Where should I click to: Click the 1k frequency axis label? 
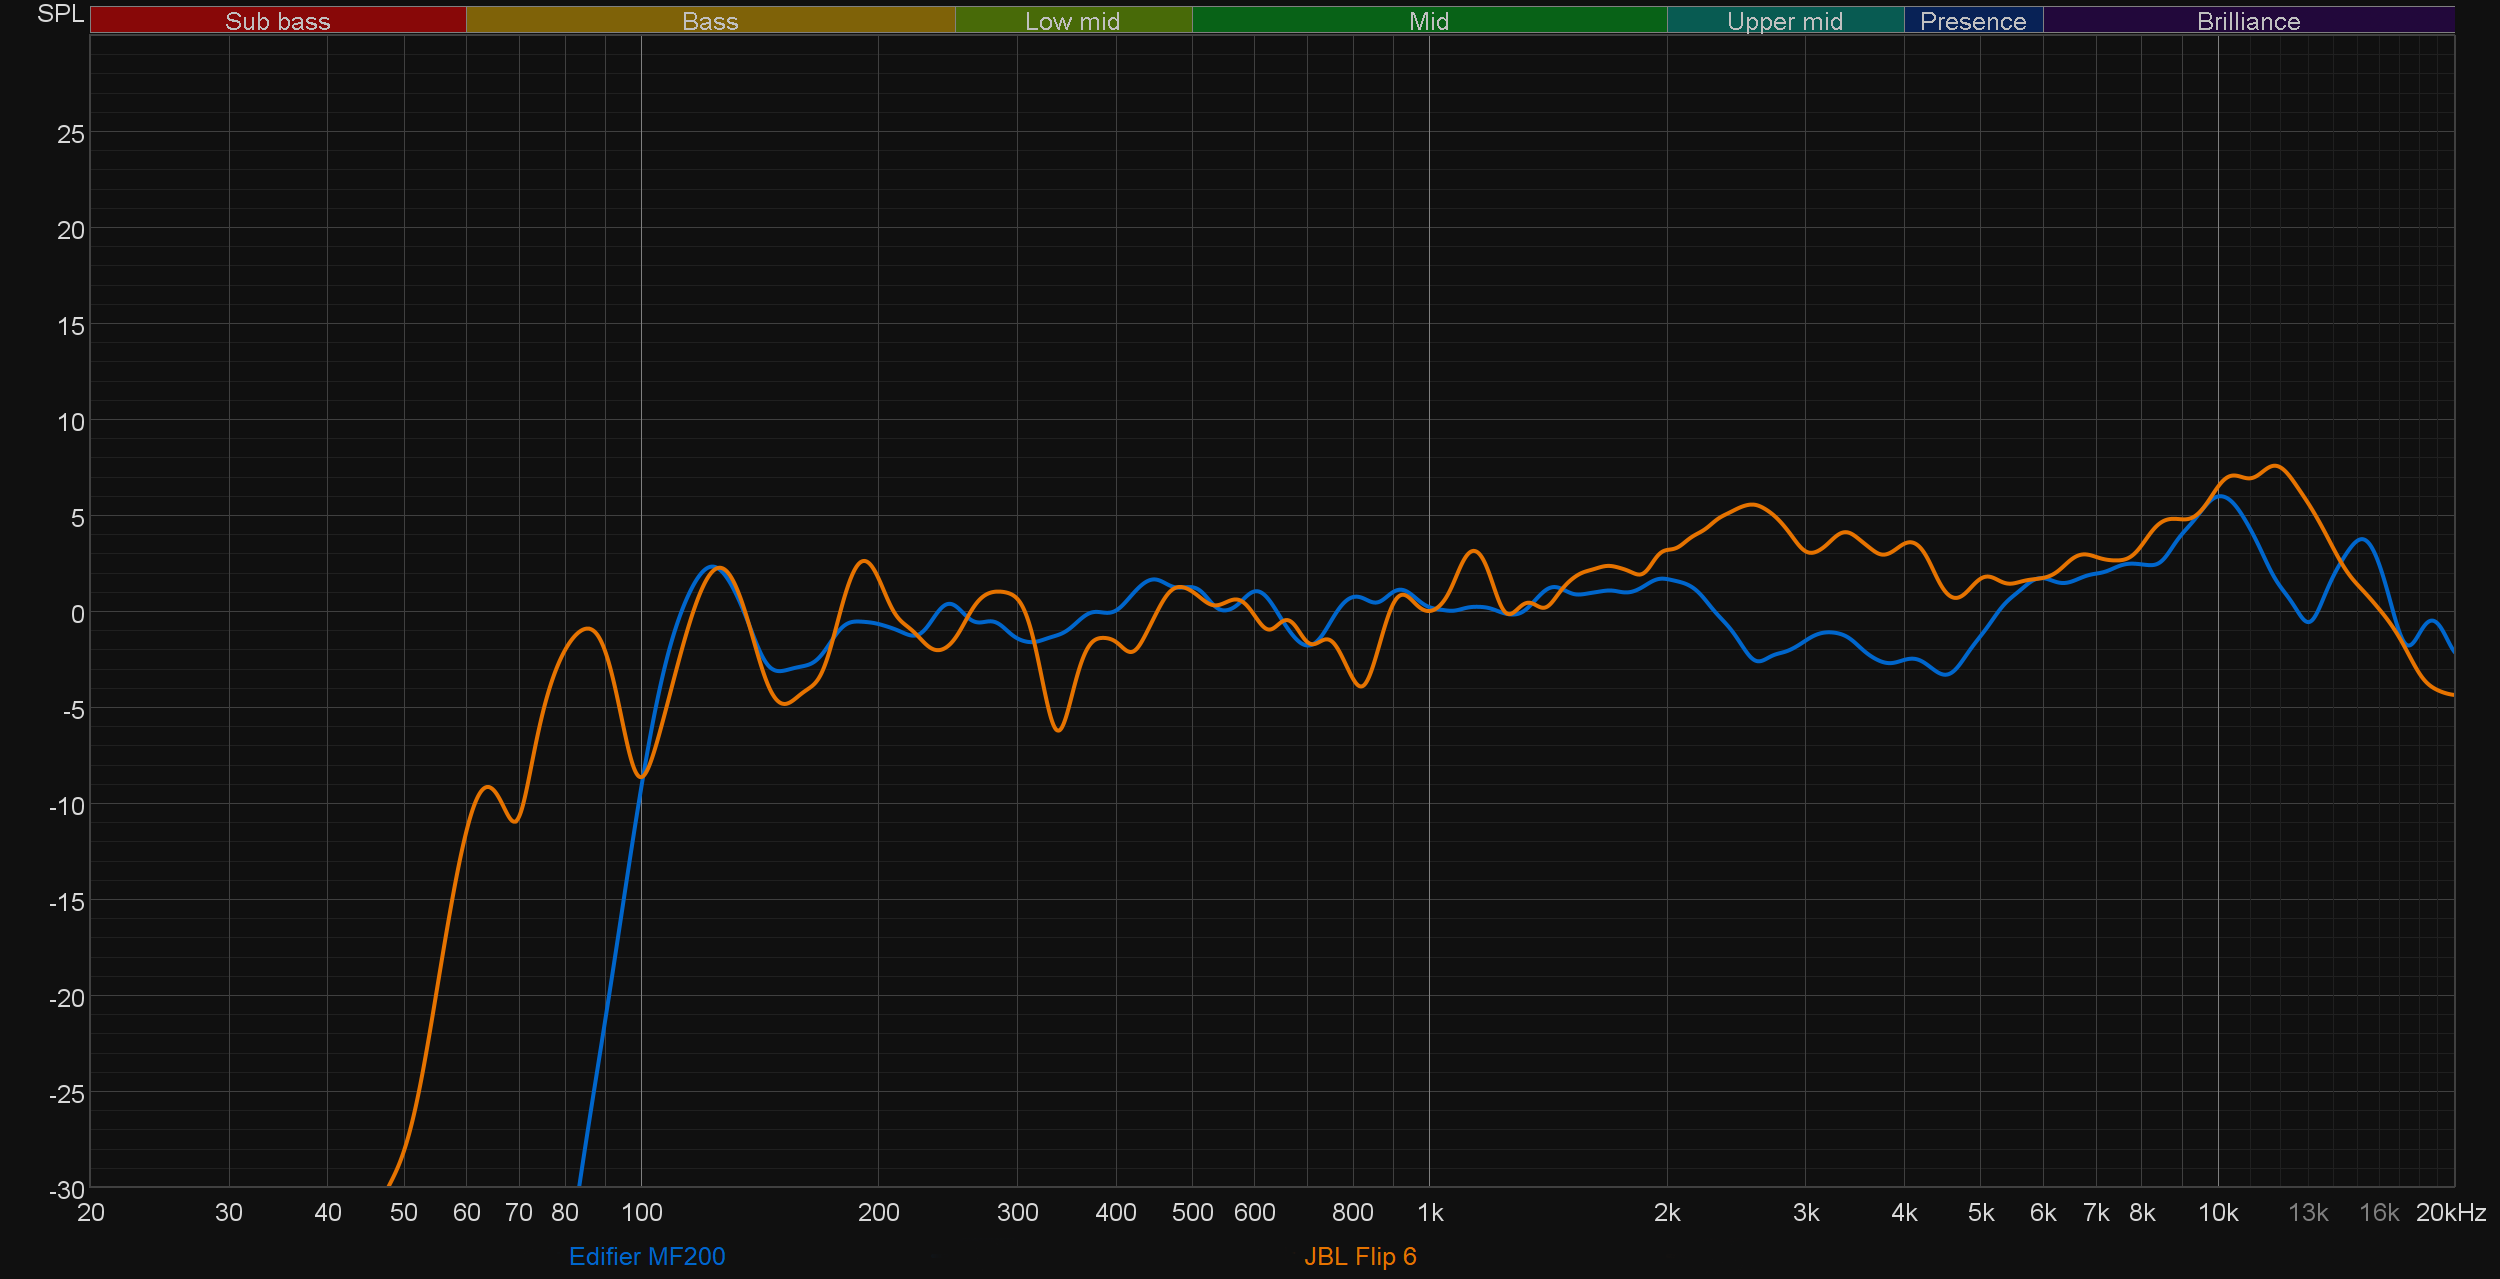(x=1430, y=1213)
